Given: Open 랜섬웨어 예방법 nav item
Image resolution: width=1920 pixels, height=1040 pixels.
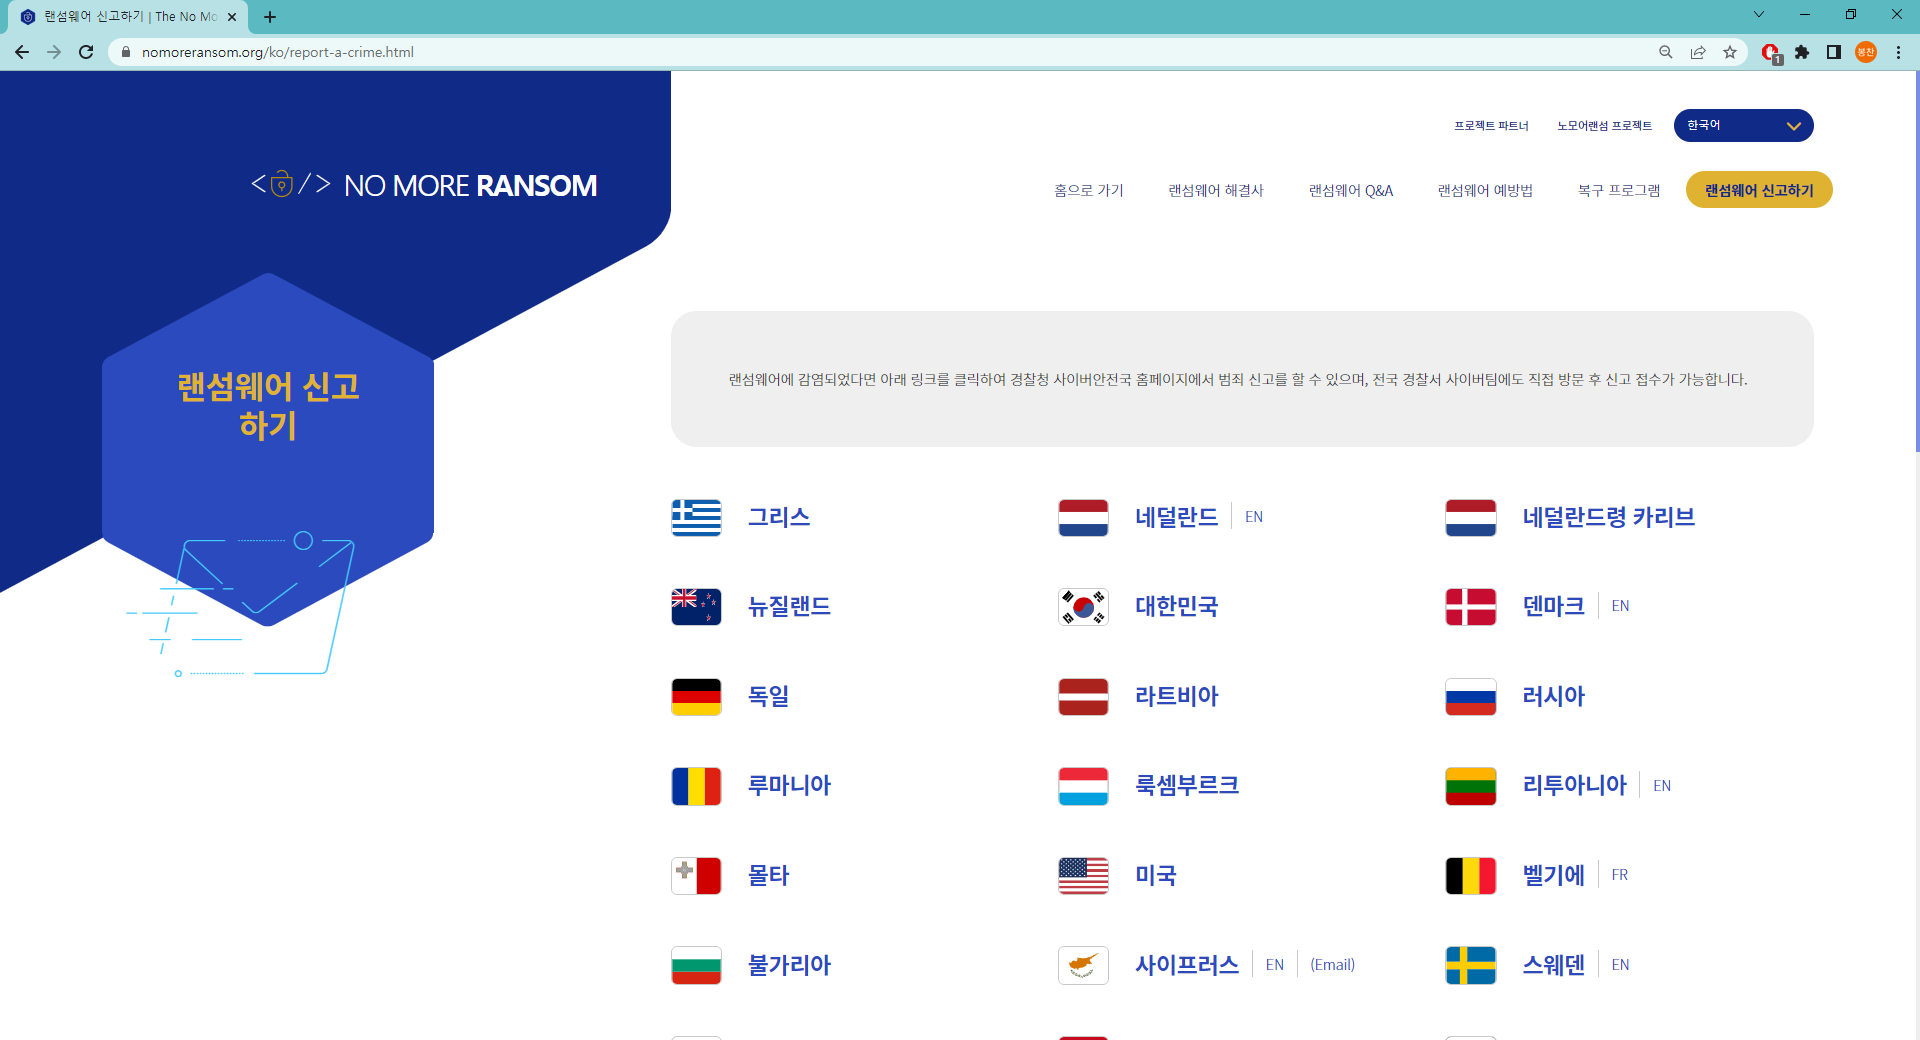Looking at the screenshot, I should pyautogui.click(x=1485, y=190).
